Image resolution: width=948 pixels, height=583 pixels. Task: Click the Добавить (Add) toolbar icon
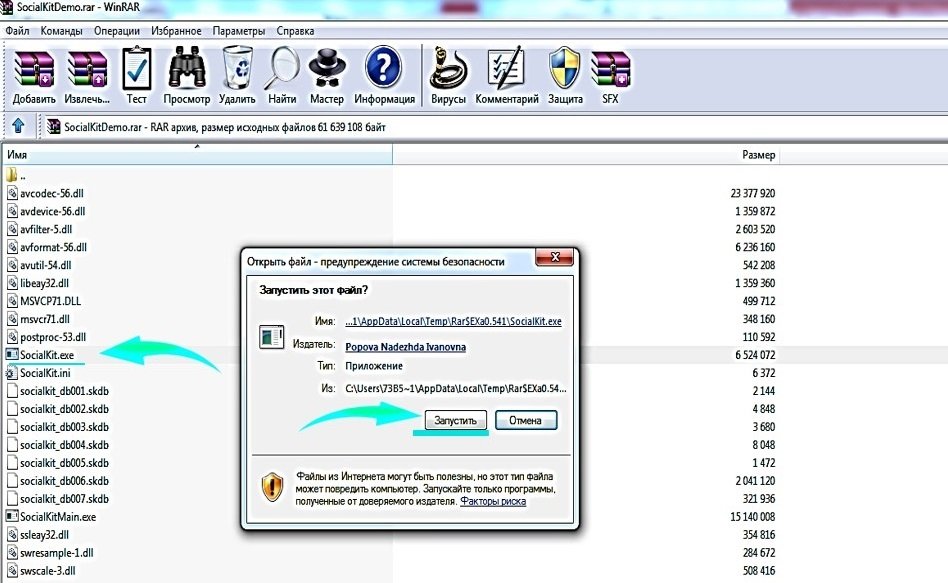[34, 69]
